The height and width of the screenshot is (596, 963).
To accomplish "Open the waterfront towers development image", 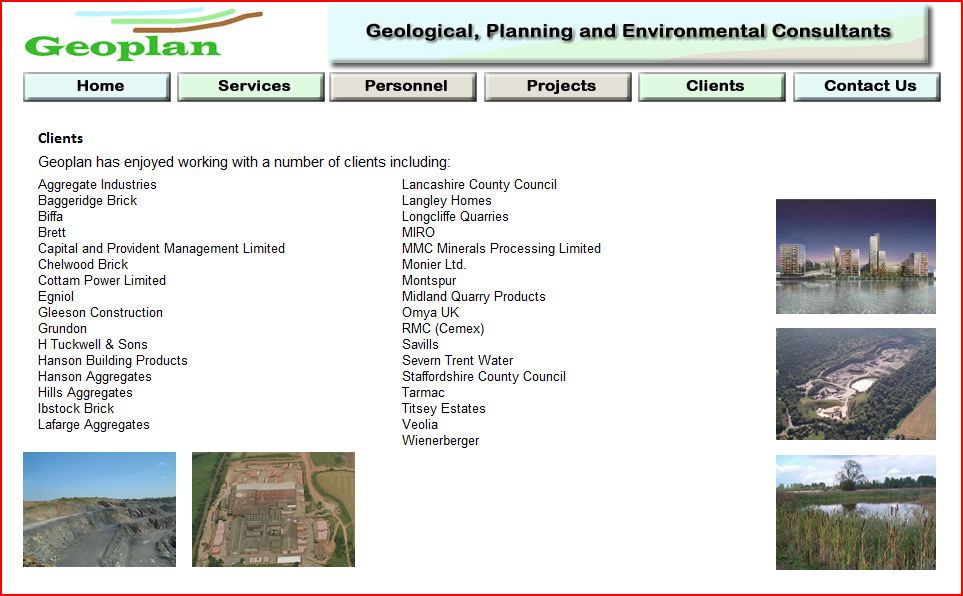I will (x=856, y=256).
